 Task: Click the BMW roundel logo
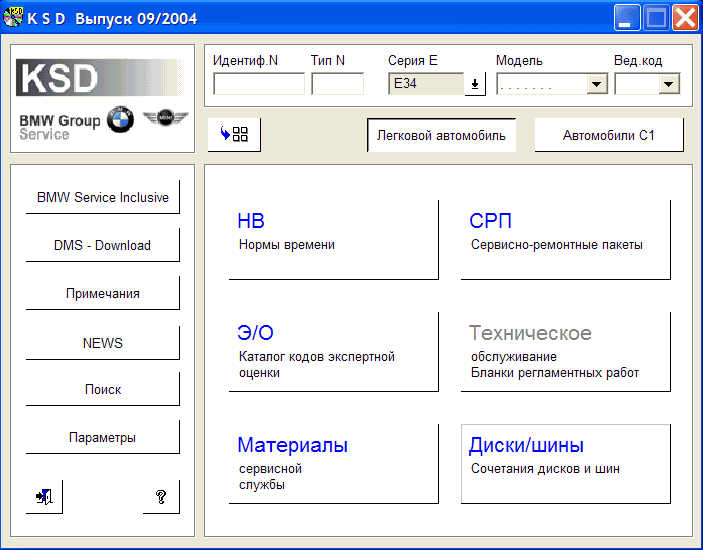(120, 120)
